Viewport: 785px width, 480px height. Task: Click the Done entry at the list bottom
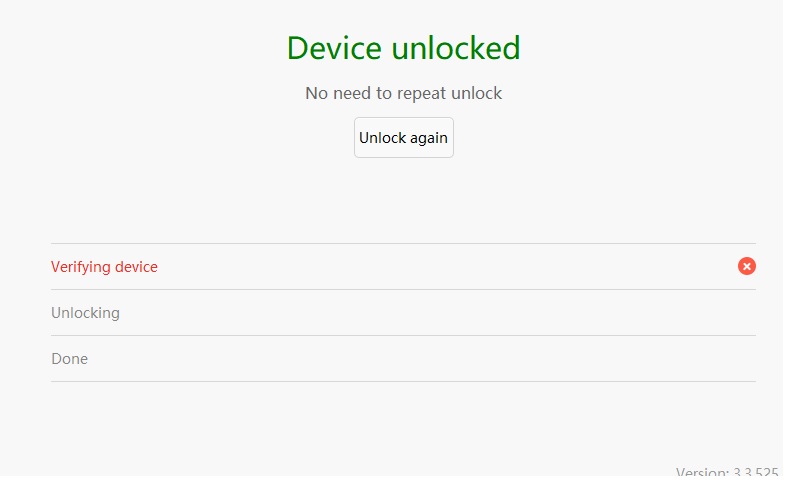click(69, 359)
